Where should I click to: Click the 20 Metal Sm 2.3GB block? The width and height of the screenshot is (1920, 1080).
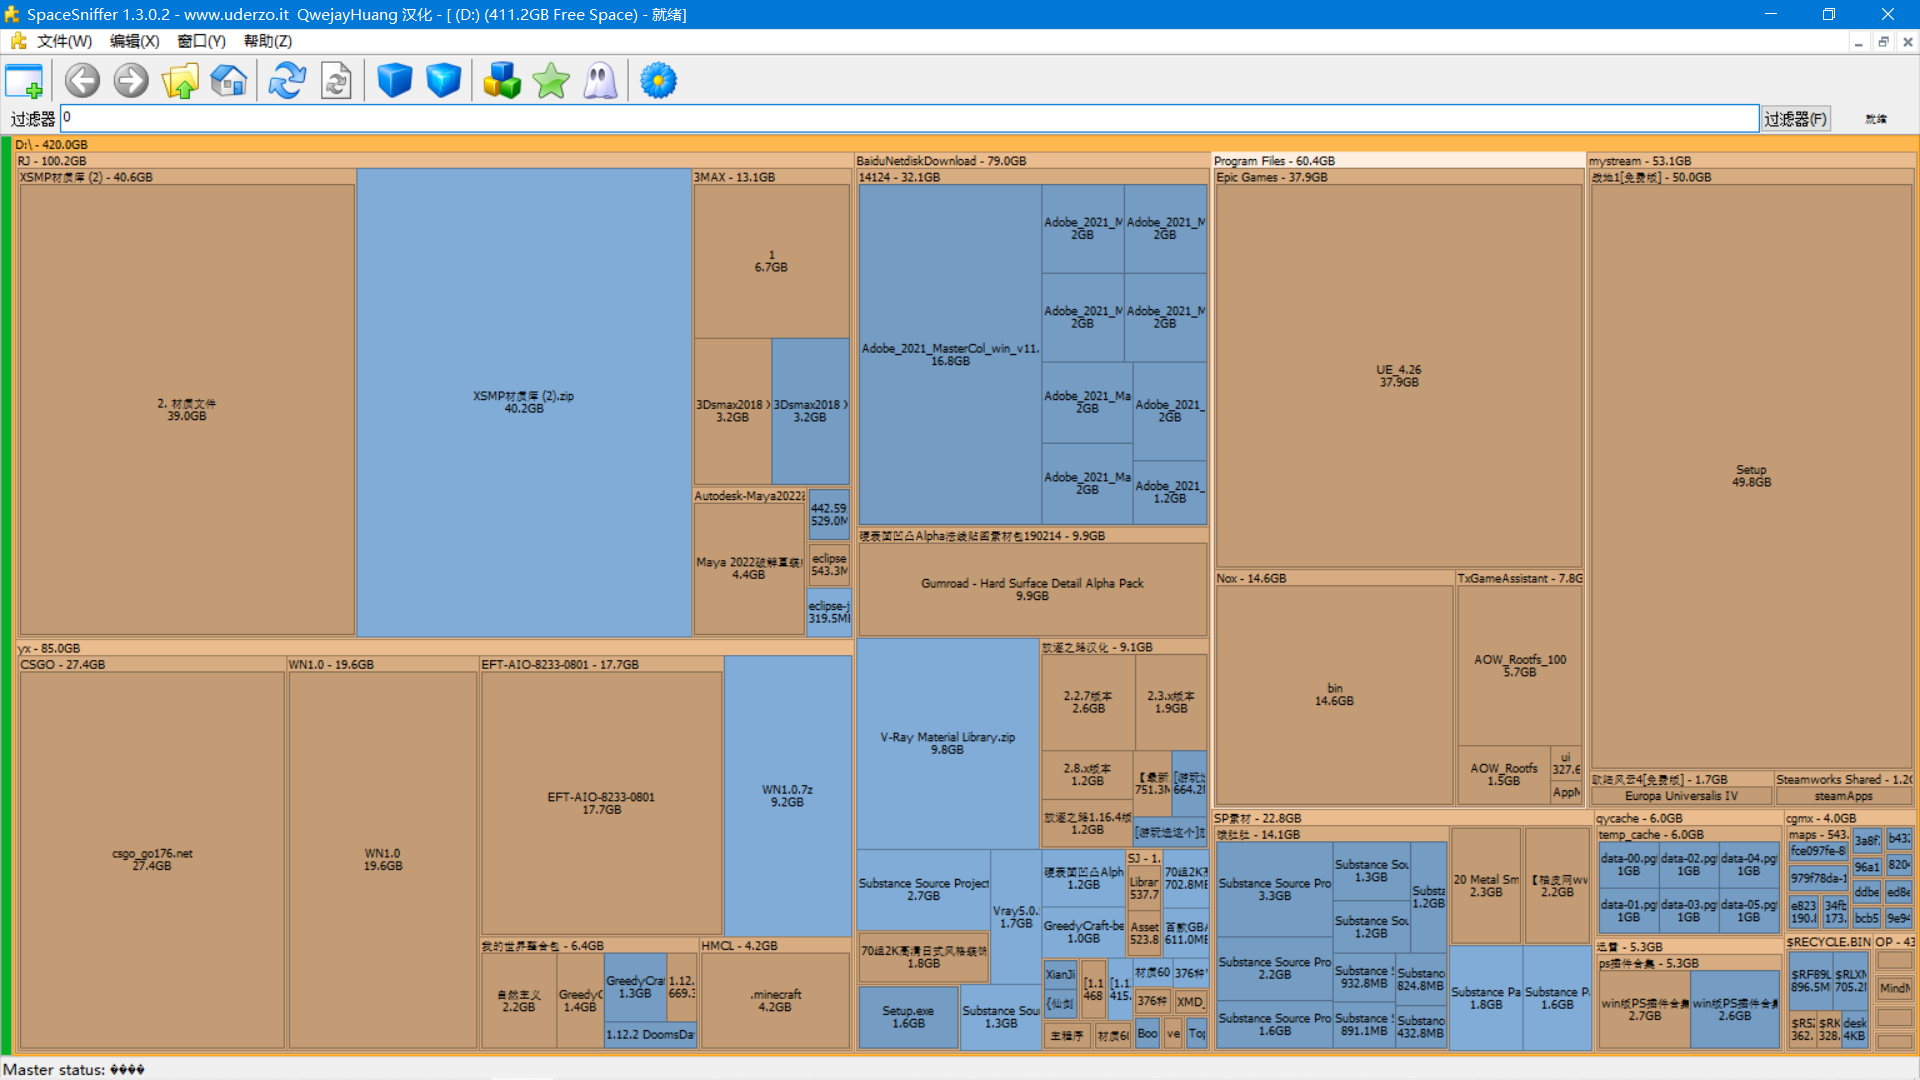[1486, 886]
